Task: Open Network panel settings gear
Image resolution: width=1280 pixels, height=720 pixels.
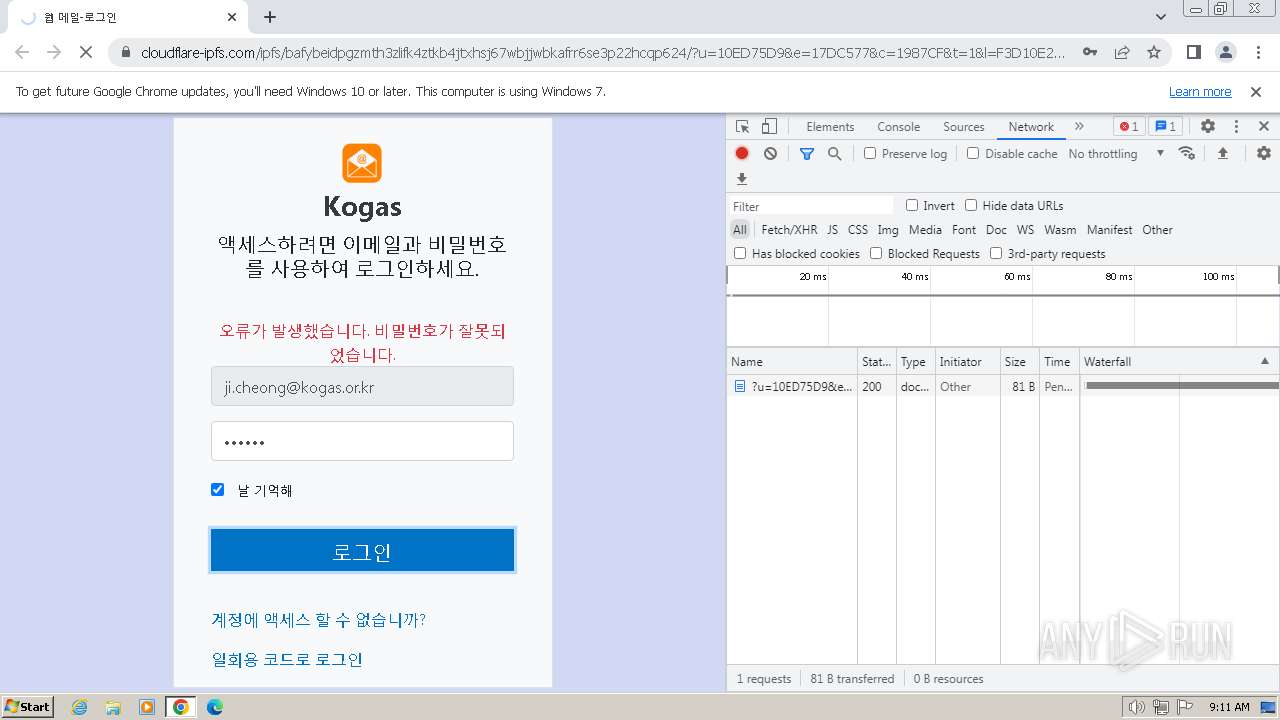Action: tap(1264, 154)
